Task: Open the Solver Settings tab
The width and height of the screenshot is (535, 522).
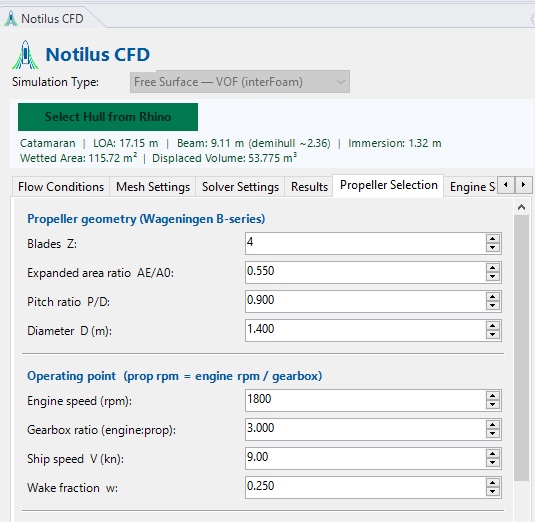Action: [x=240, y=187]
